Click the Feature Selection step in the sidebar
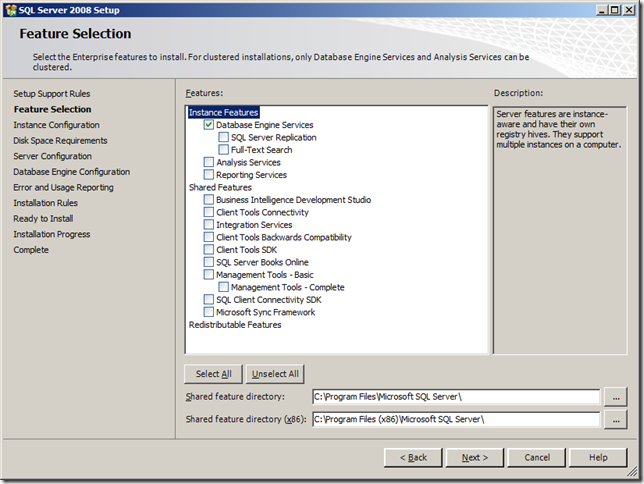The width and height of the screenshot is (644, 484). (53, 109)
